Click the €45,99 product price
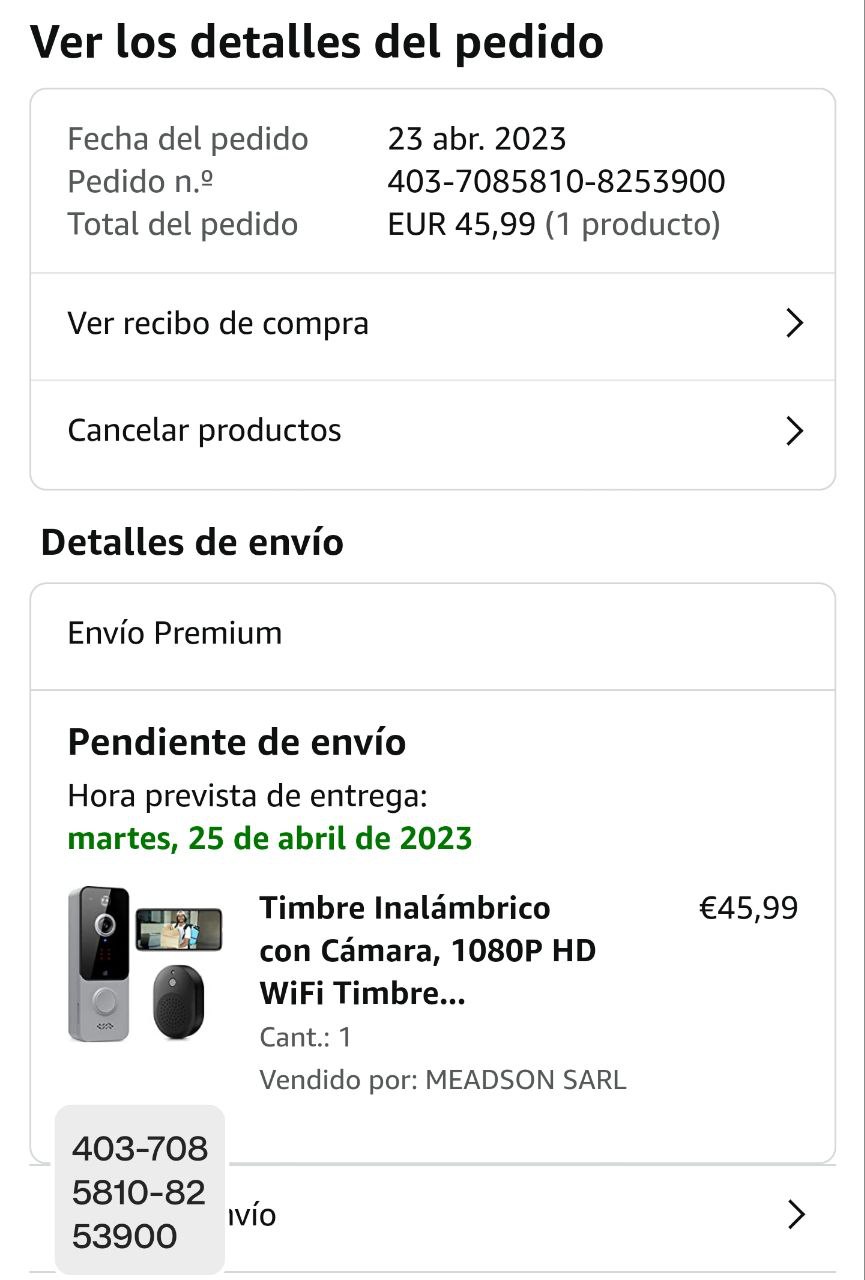Viewport: 865px width, 1280px height. 748,908
